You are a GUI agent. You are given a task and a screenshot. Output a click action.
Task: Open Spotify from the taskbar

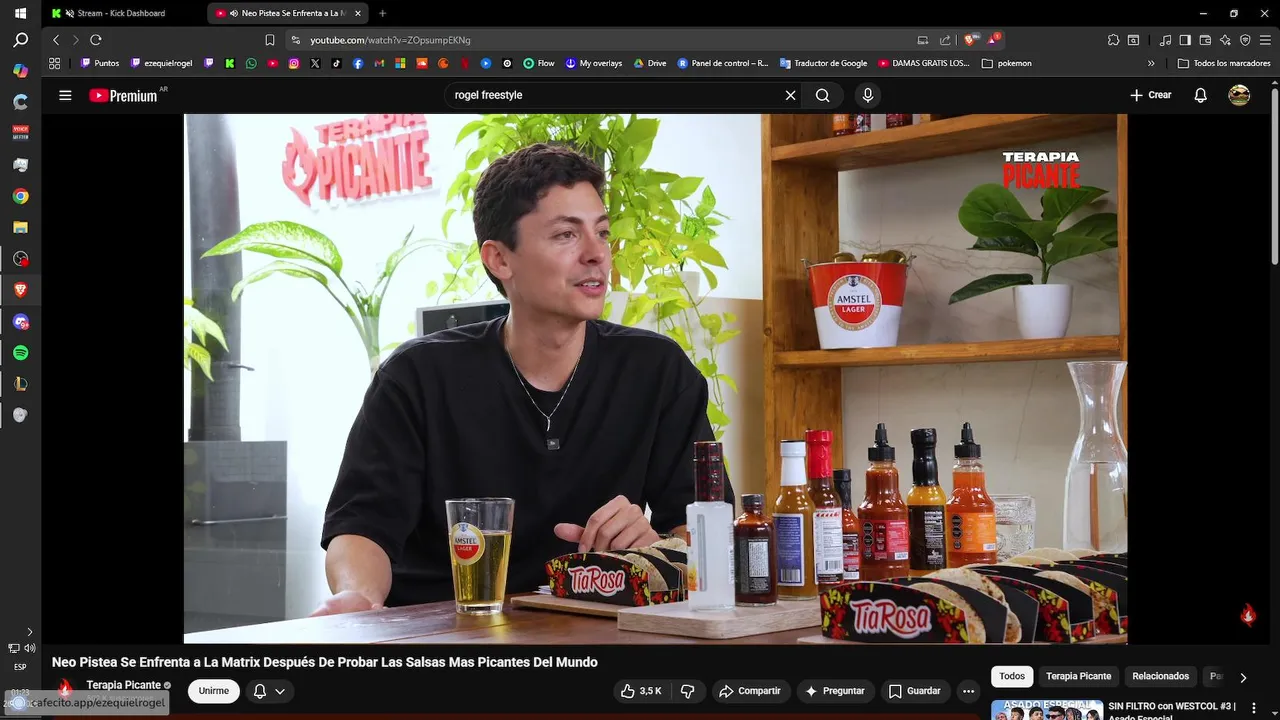coord(20,353)
